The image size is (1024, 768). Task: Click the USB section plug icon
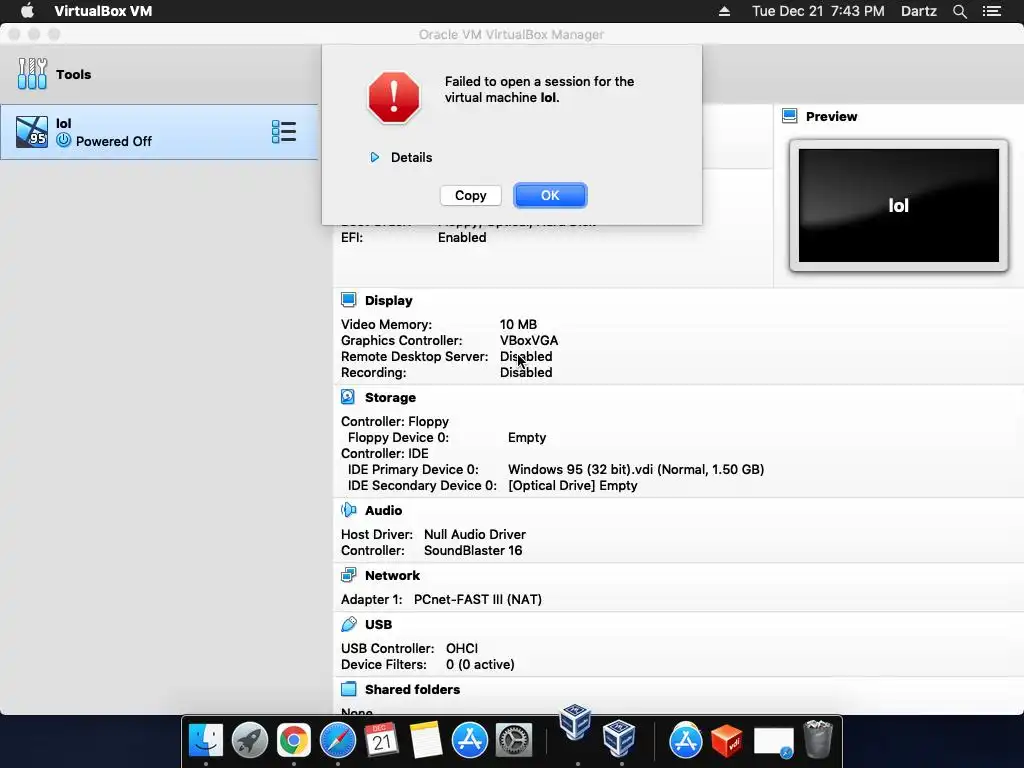[349, 624]
